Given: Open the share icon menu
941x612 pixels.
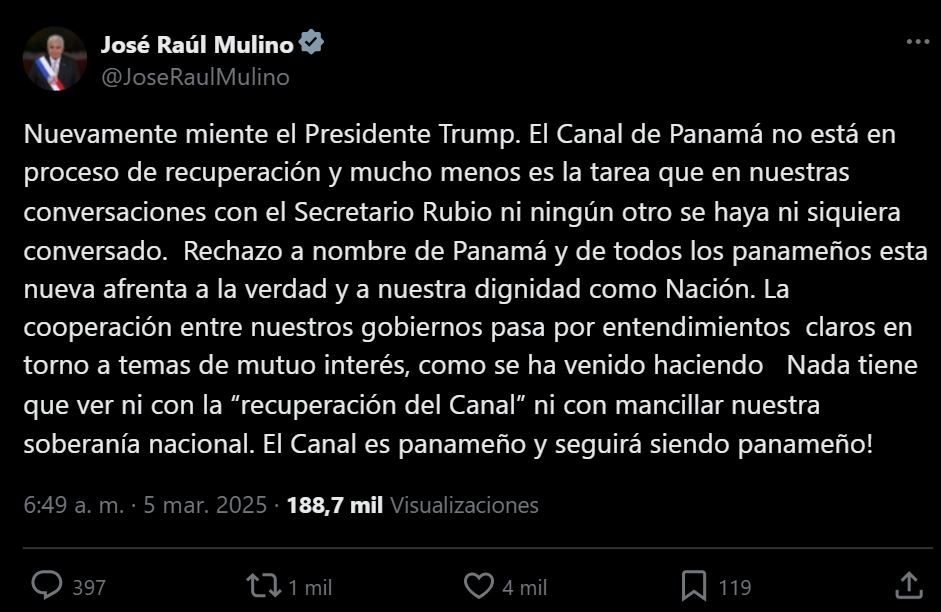Looking at the screenshot, I should click(908, 585).
